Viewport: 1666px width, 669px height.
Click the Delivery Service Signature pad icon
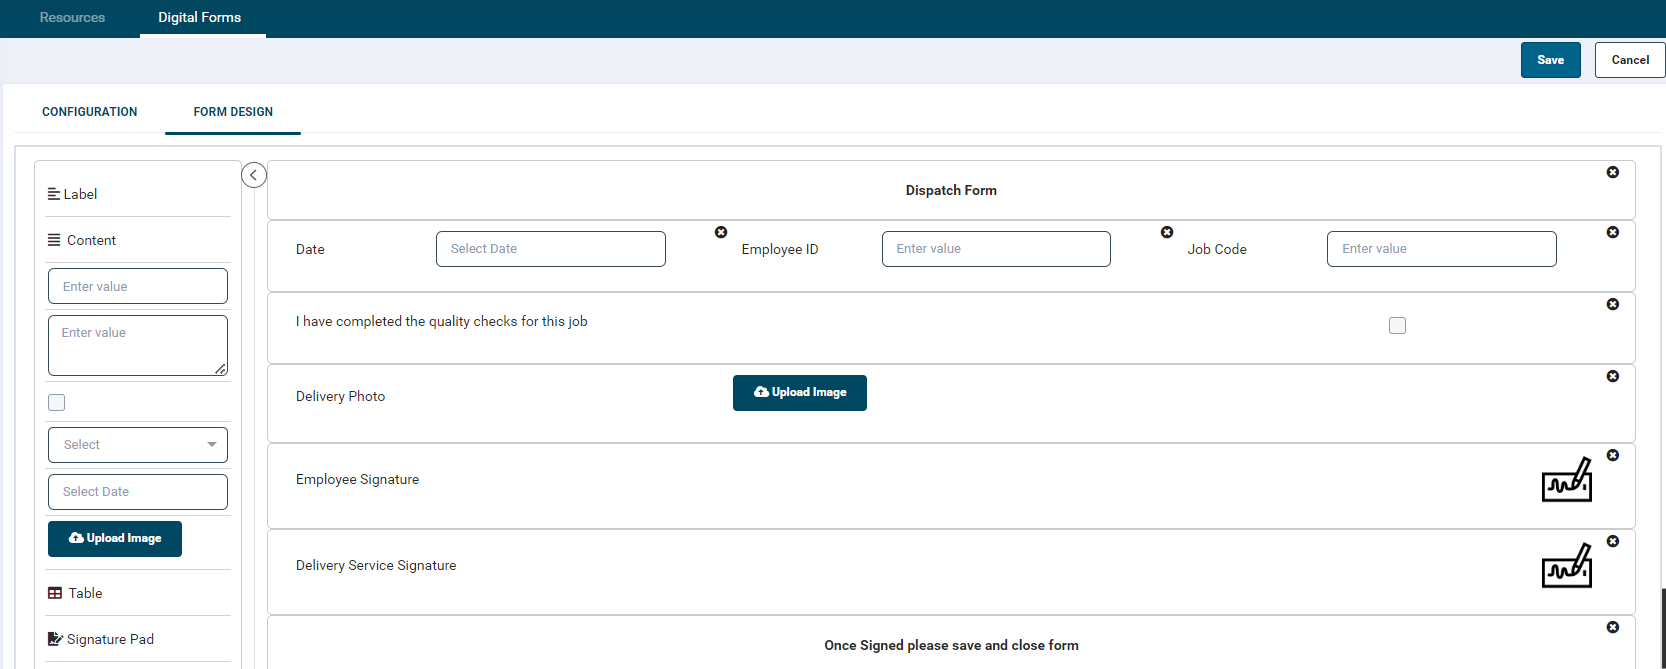pyautogui.click(x=1566, y=567)
